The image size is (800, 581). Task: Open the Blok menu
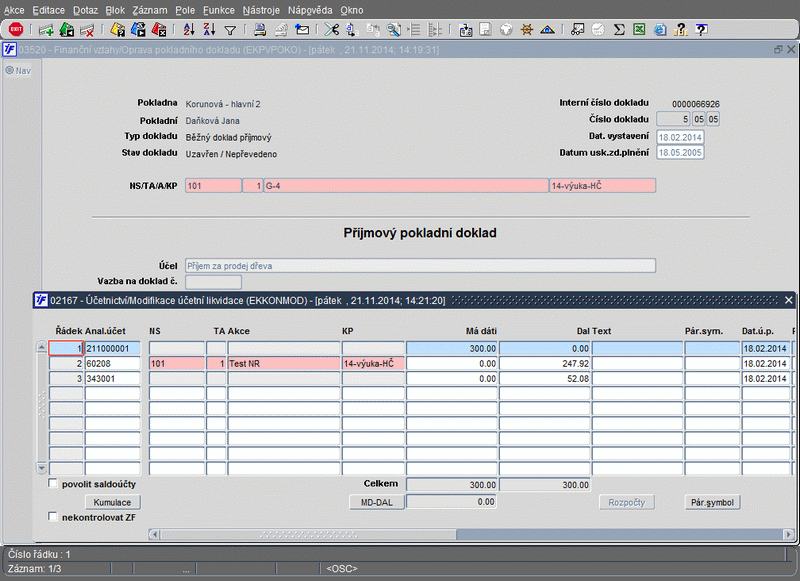pyautogui.click(x=115, y=10)
